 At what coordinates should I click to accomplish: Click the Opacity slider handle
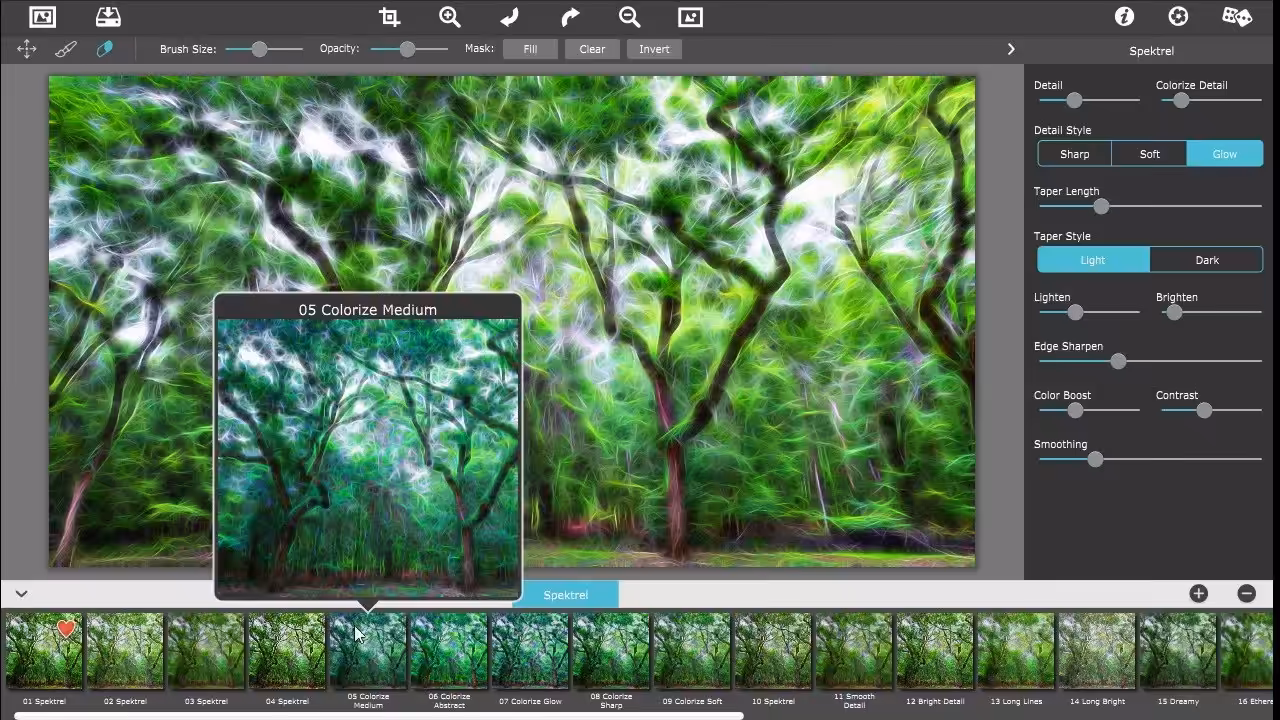point(407,49)
